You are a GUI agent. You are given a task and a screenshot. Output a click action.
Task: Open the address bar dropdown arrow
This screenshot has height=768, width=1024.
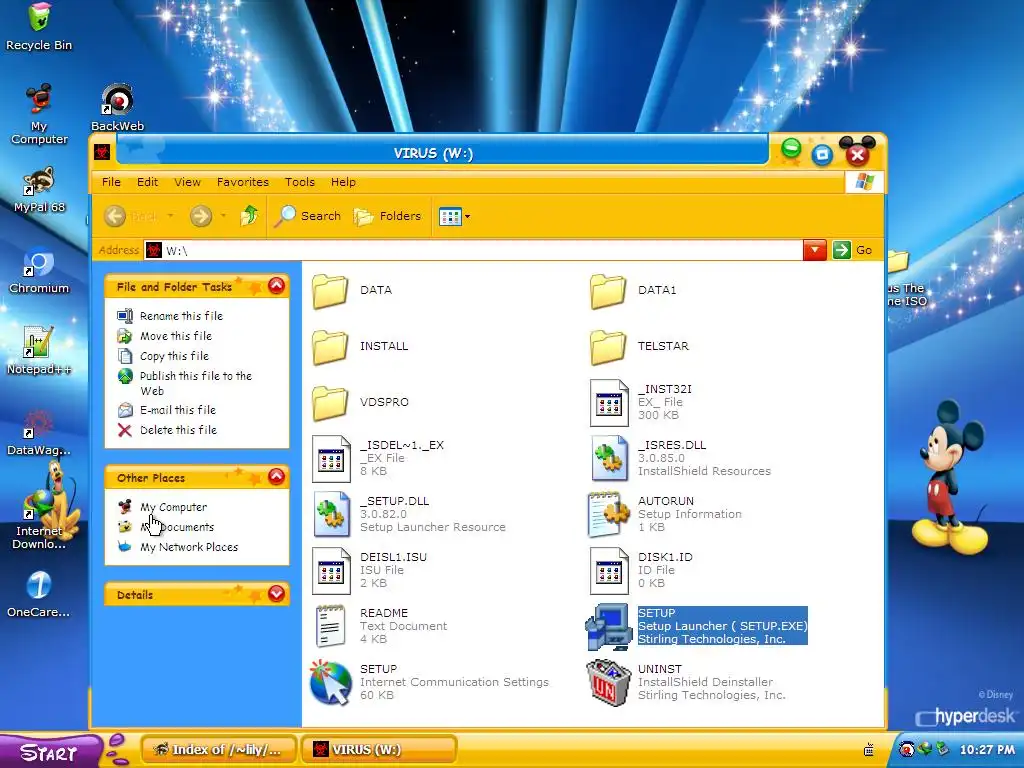pyautogui.click(x=815, y=250)
